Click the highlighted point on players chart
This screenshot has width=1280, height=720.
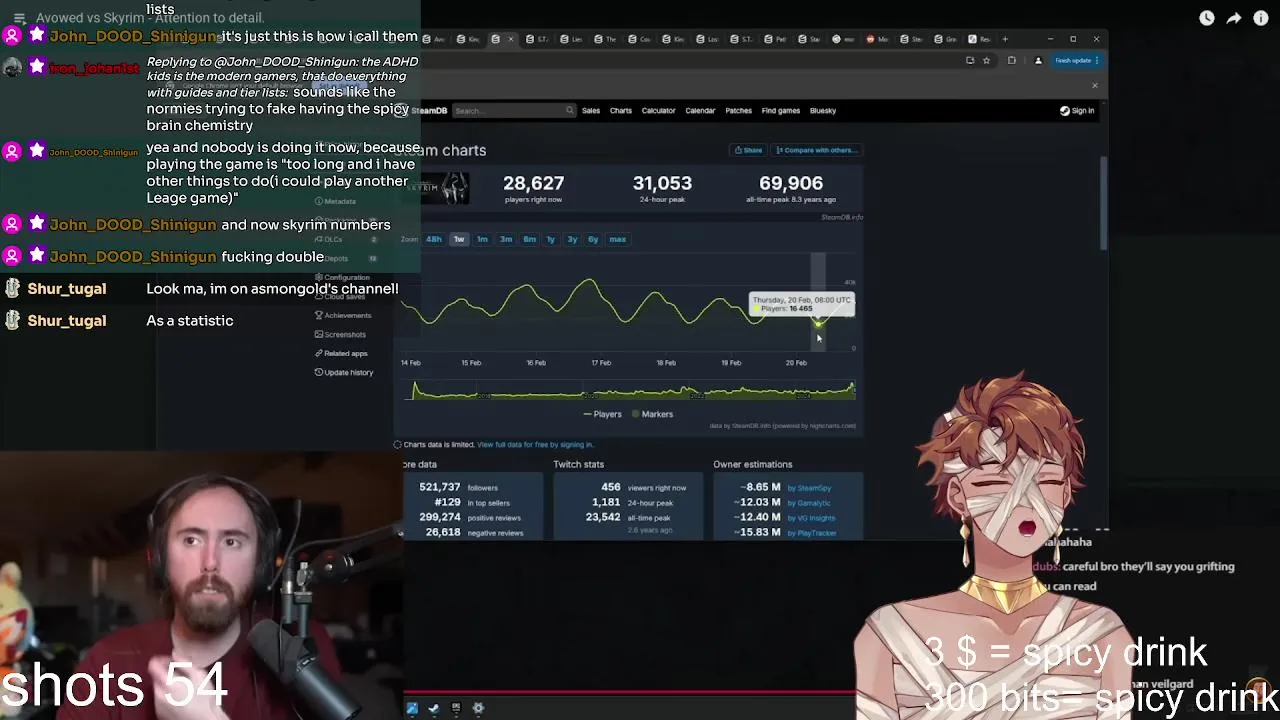[818, 322]
